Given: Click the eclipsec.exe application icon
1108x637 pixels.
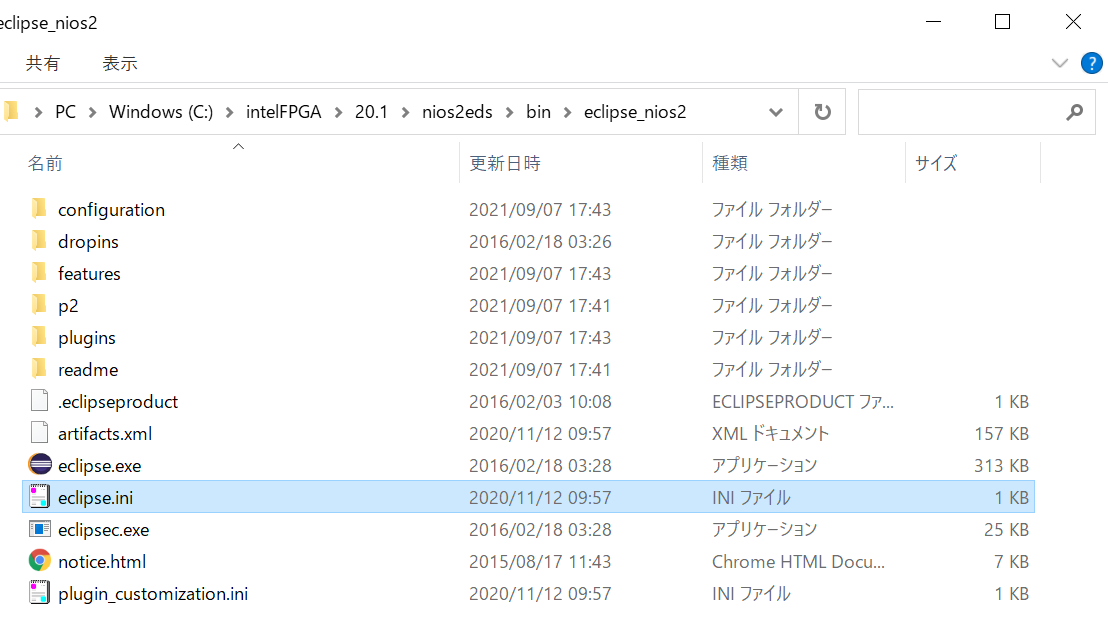Looking at the screenshot, I should point(40,529).
